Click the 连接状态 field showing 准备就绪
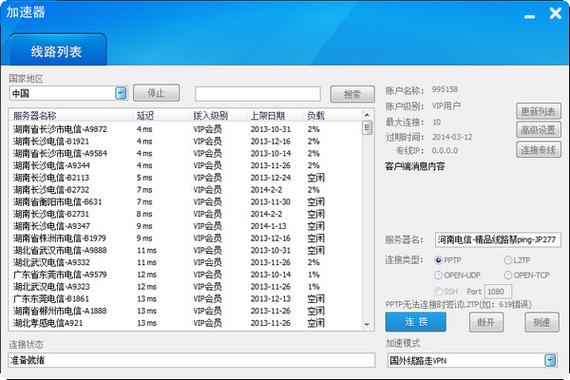 (192, 360)
